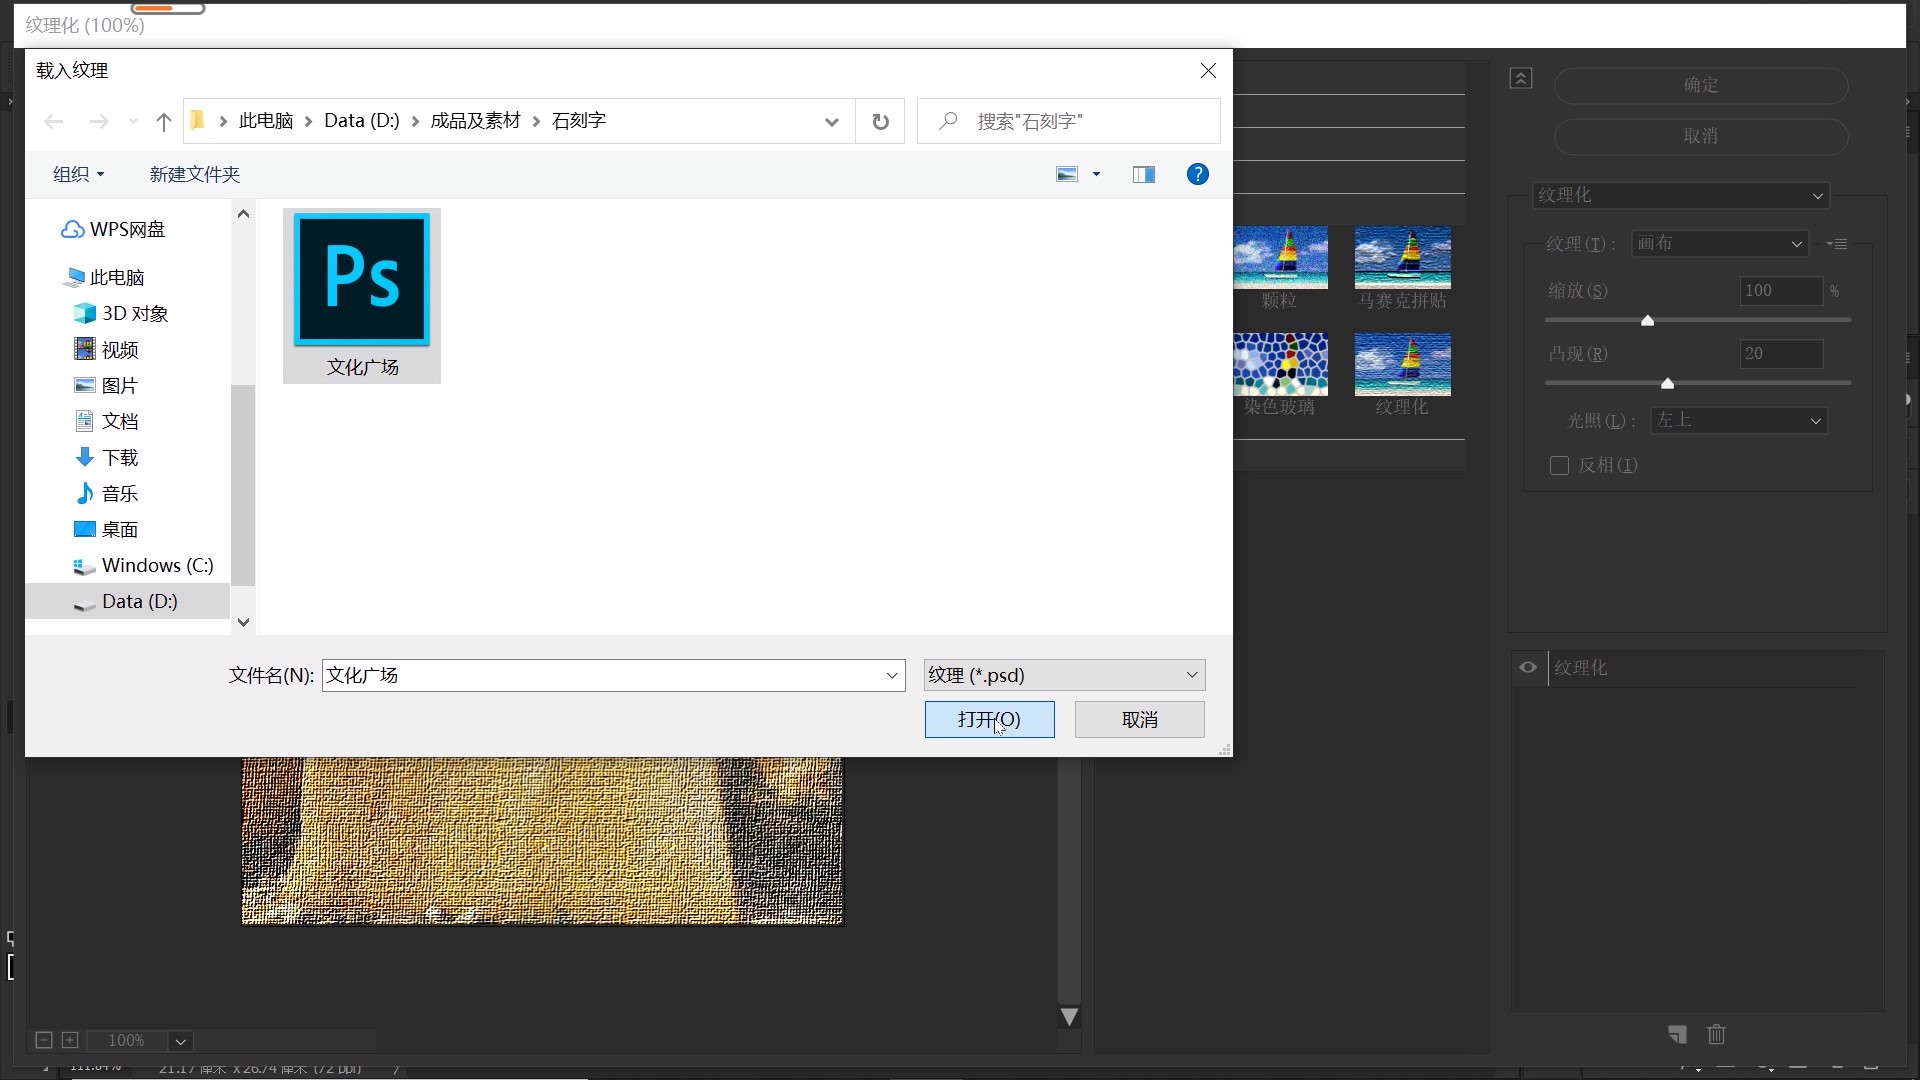Click the new effect layer icon
Screen dimensions: 1920x1080
pyautogui.click(x=1677, y=1034)
